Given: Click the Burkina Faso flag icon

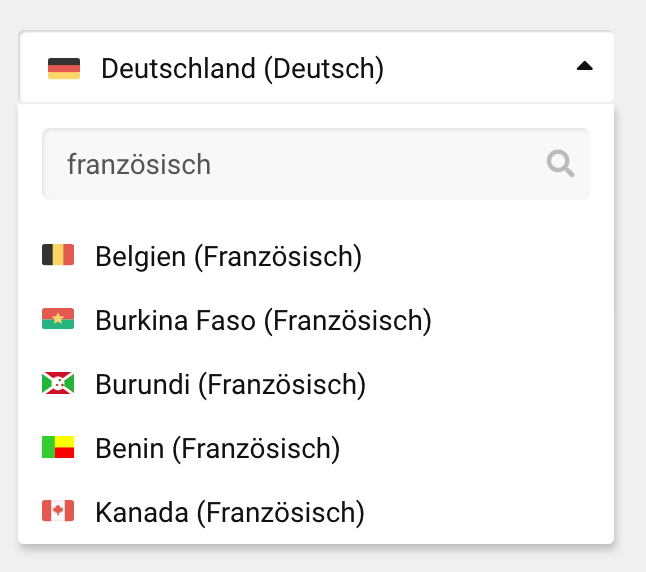Looking at the screenshot, I should pos(58,319).
